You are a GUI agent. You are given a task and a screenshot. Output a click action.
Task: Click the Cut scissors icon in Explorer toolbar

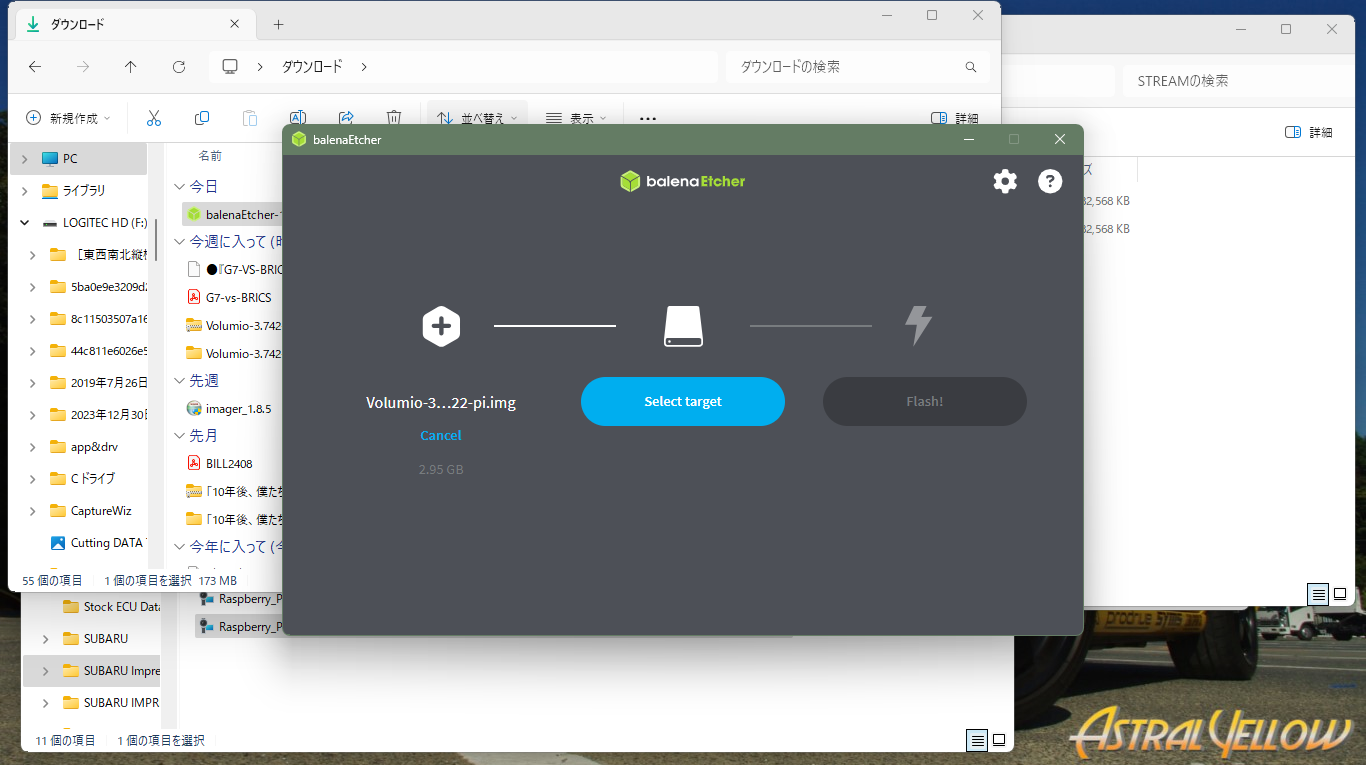pos(154,118)
